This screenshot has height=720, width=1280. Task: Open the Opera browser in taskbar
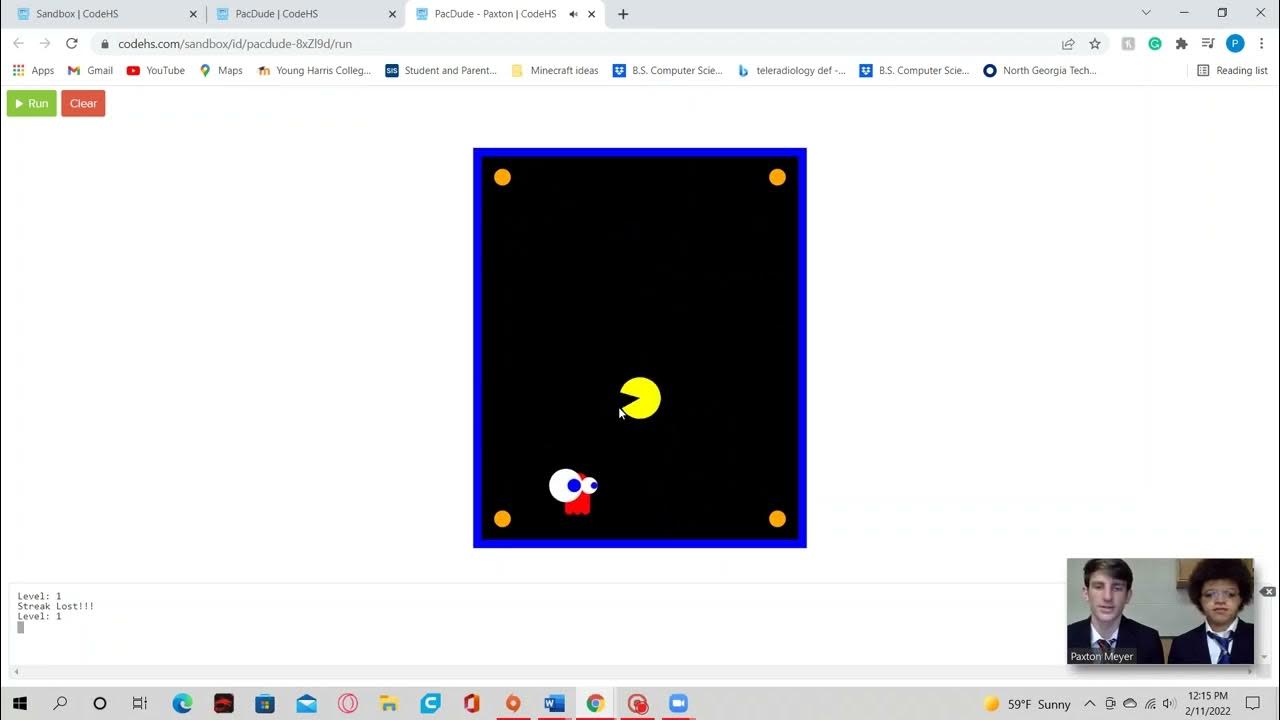pos(348,703)
